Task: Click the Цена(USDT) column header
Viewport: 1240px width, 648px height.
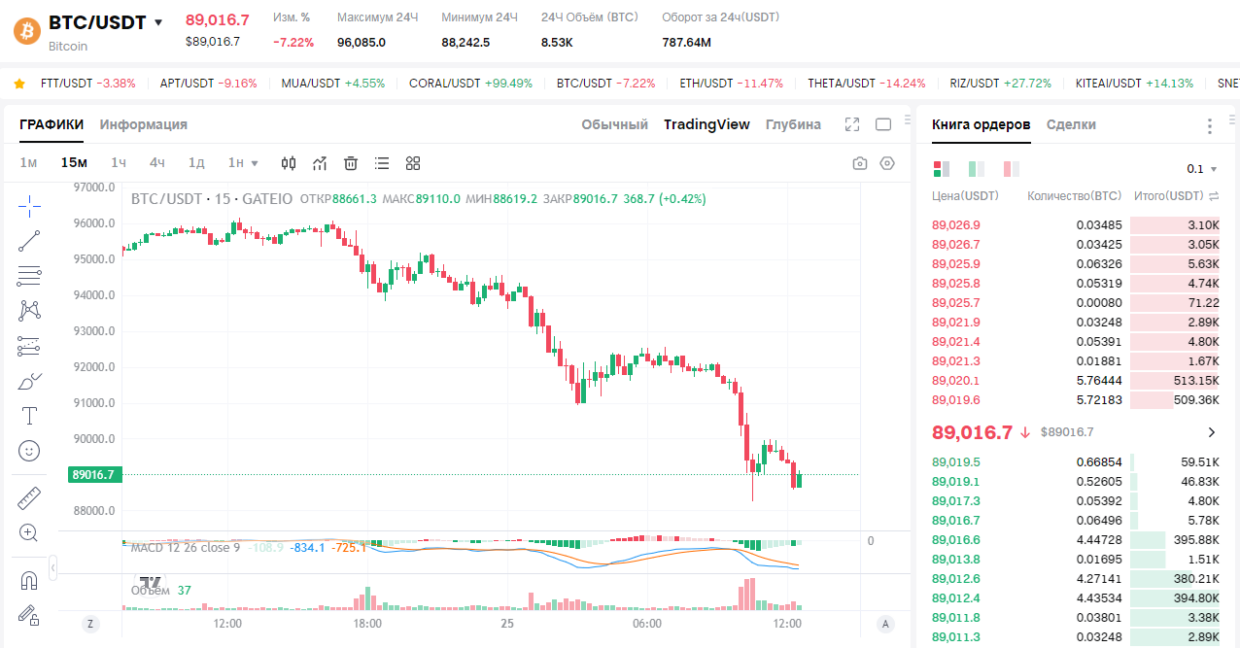Action: 965,196
